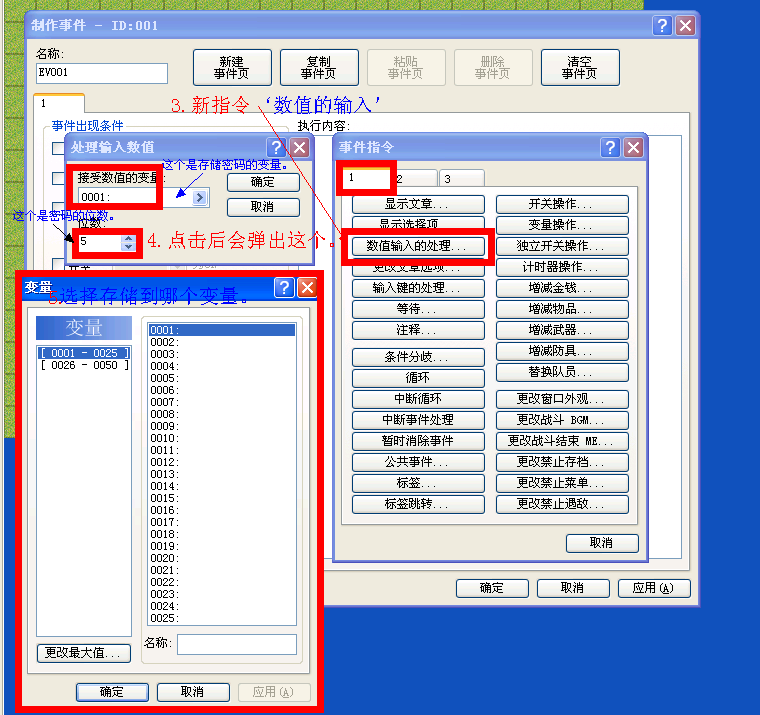Screen dimensions: 760x715
Task: Click 确定 at bottom of 制作事件
Action: coord(492,588)
